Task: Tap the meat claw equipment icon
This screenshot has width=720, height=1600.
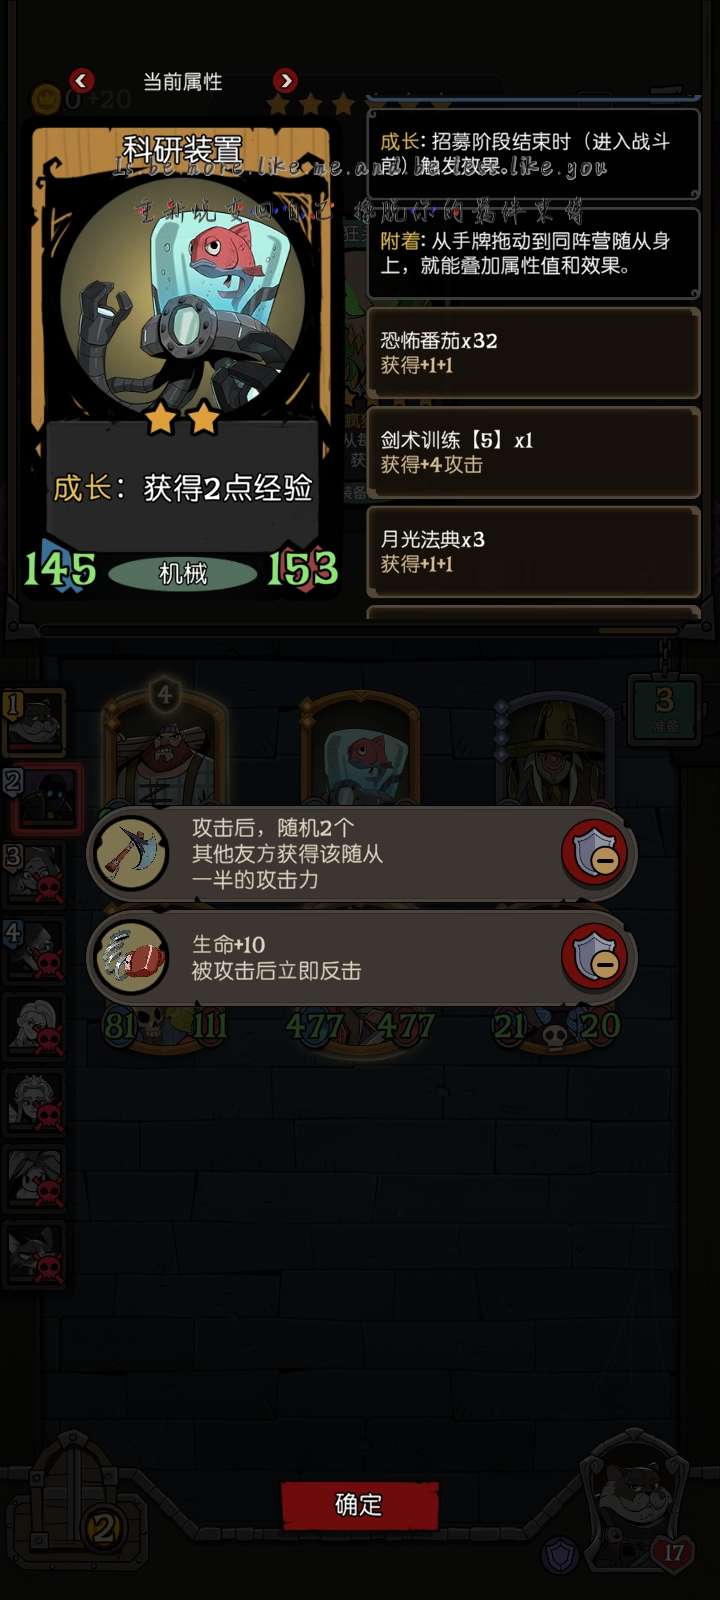Action: tap(130, 958)
